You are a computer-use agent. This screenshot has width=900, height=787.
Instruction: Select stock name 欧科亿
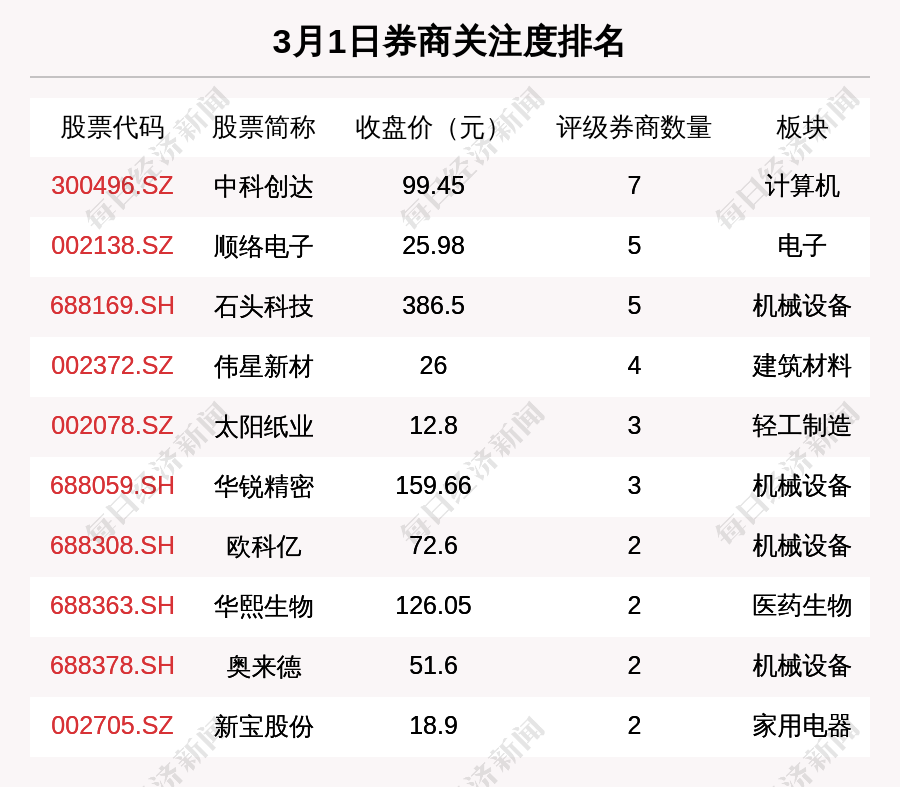(263, 546)
